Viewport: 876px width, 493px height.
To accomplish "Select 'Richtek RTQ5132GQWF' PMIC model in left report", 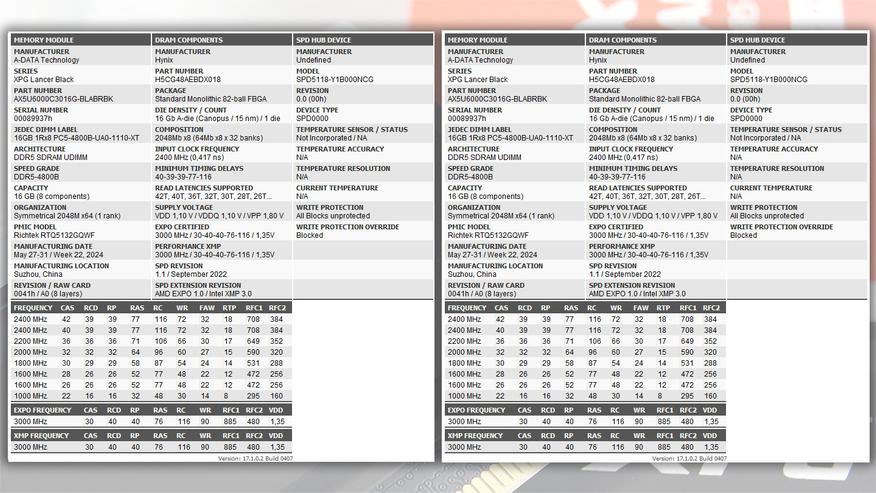I will click(54, 235).
